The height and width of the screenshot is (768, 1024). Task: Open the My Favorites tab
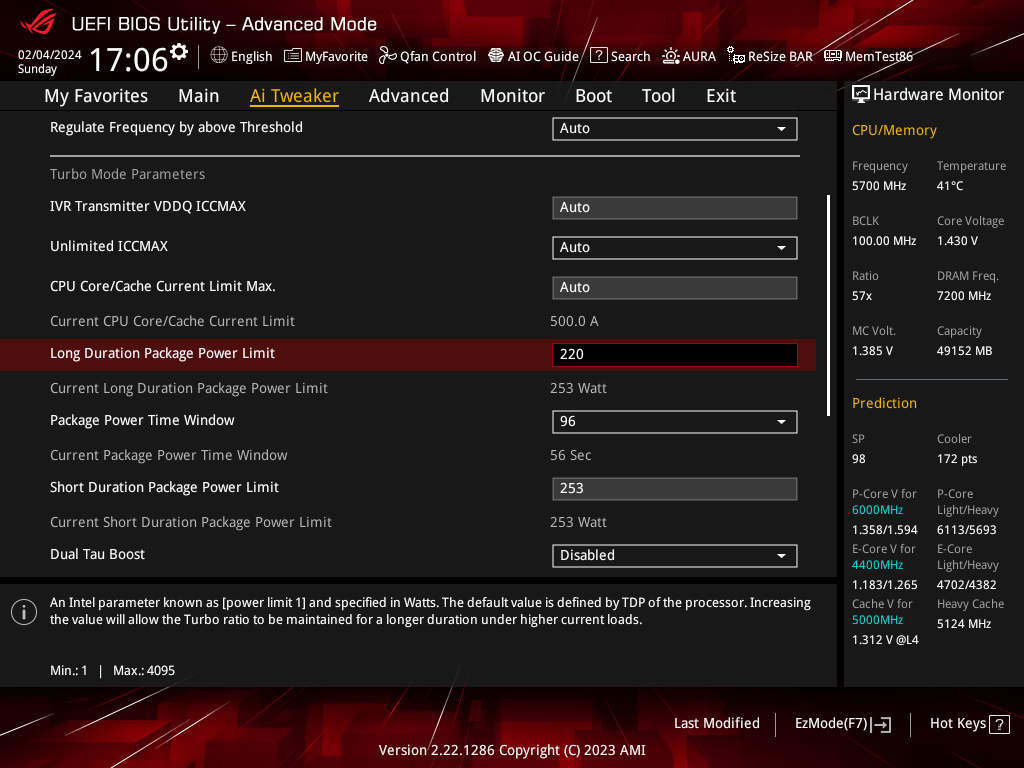point(96,96)
